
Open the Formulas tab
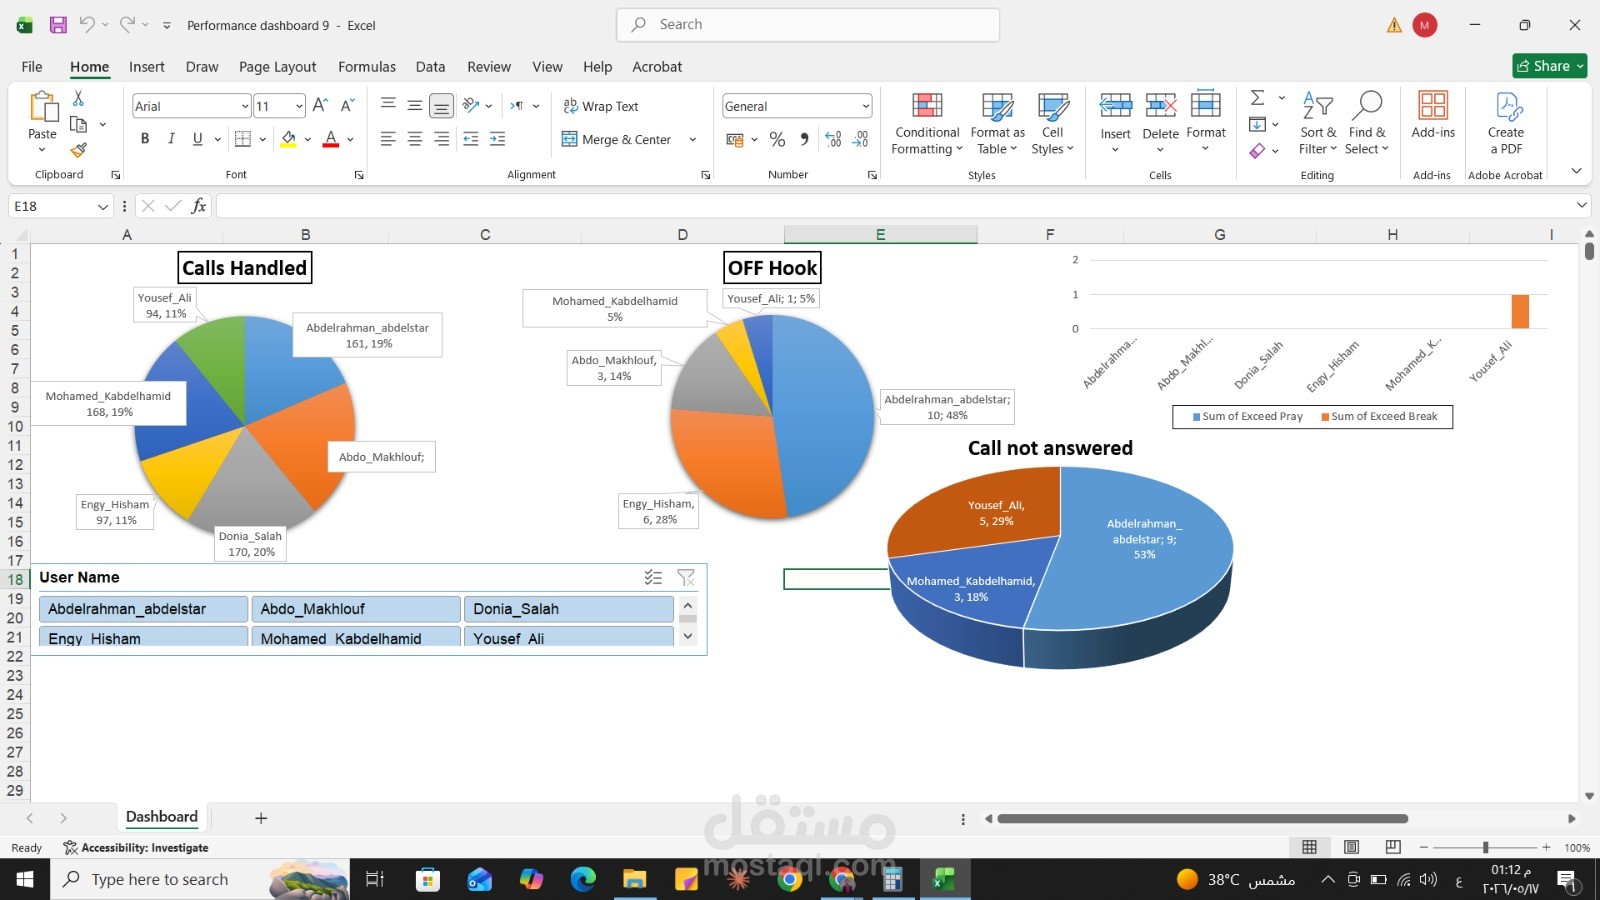click(x=367, y=67)
